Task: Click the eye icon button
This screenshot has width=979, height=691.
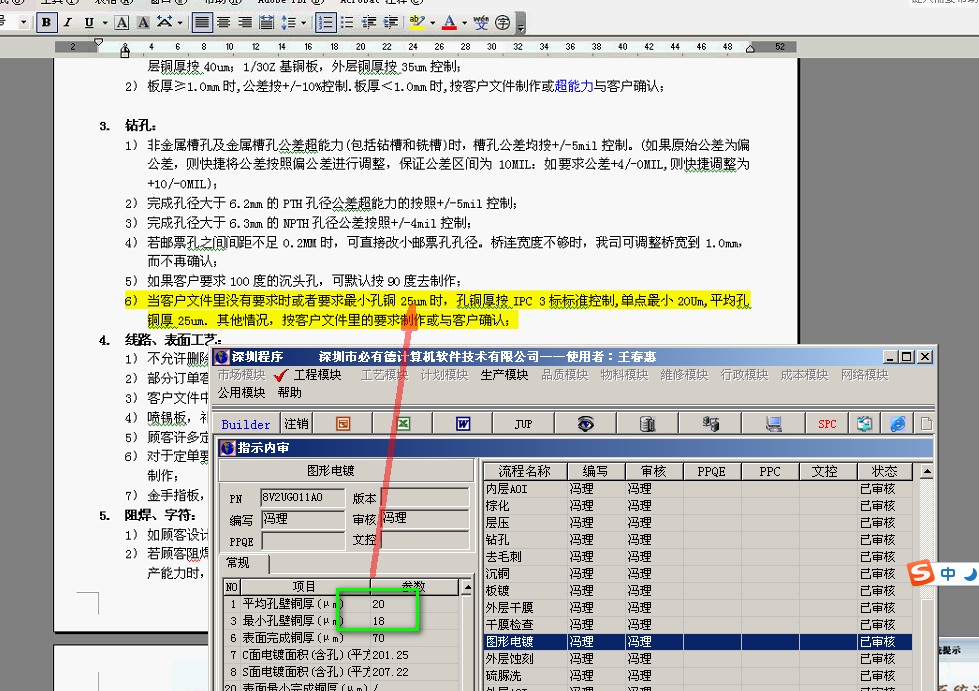Action: [585, 424]
